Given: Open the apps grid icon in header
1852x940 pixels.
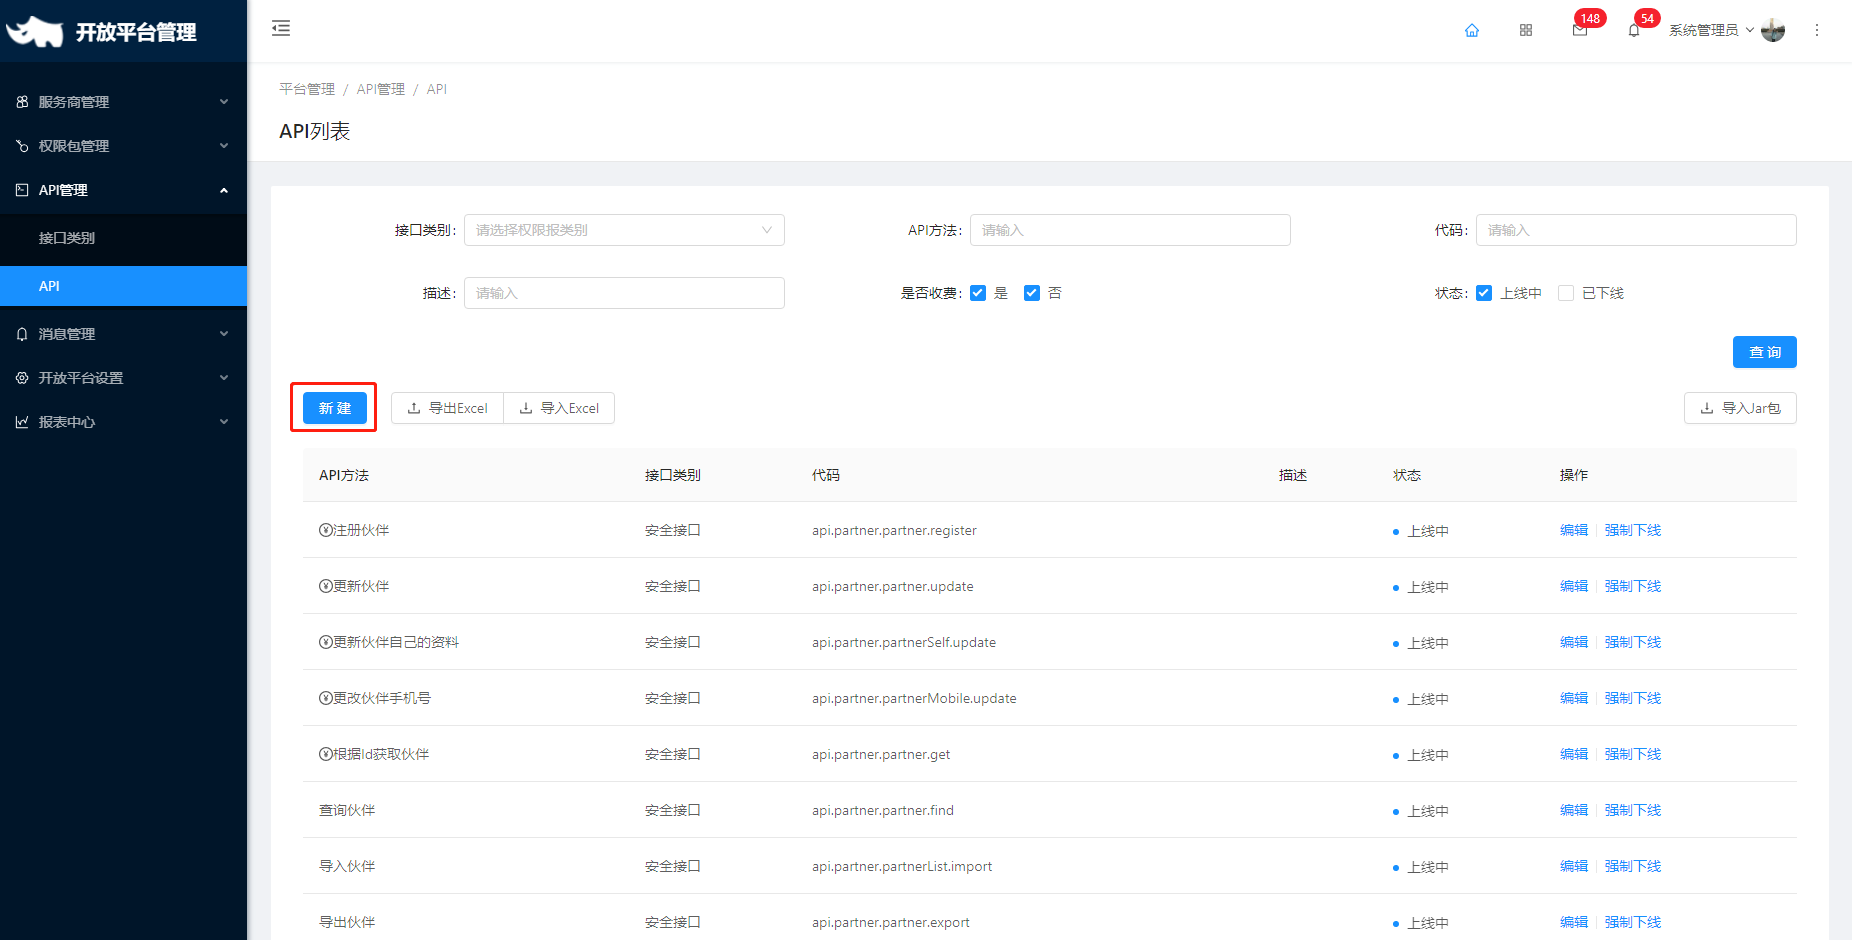Looking at the screenshot, I should point(1526,30).
